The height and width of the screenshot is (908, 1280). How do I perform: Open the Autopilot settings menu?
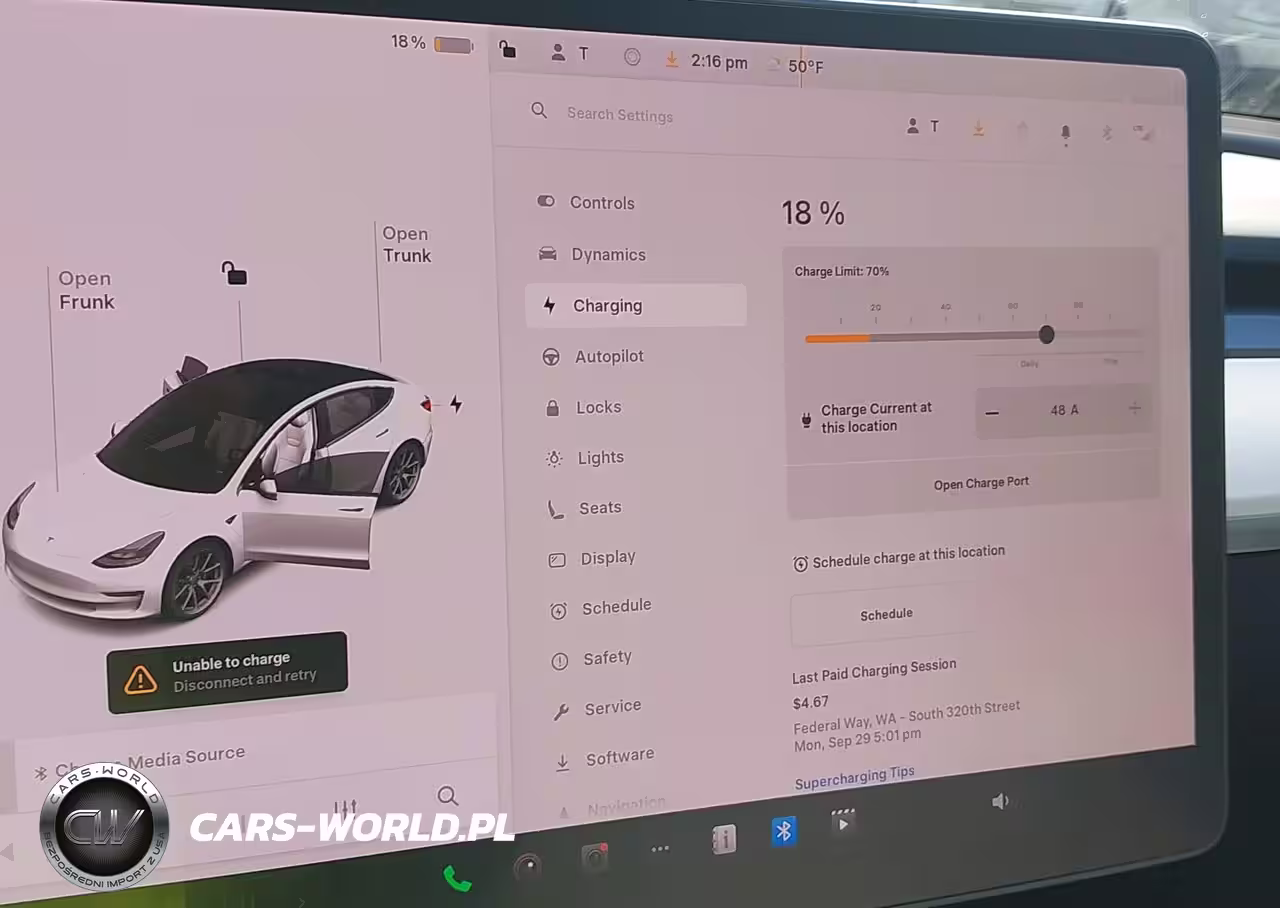click(x=609, y=356)
